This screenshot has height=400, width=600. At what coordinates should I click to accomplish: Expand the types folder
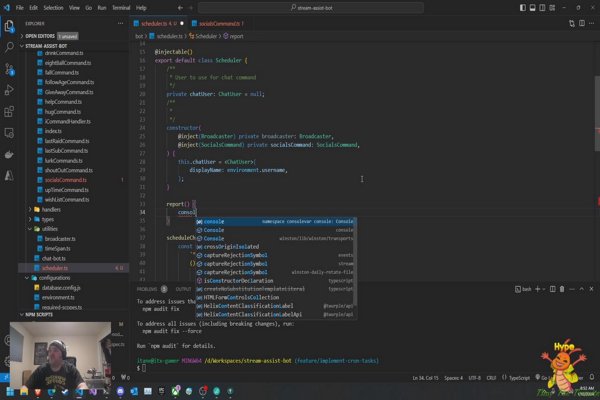click(47, 219)
